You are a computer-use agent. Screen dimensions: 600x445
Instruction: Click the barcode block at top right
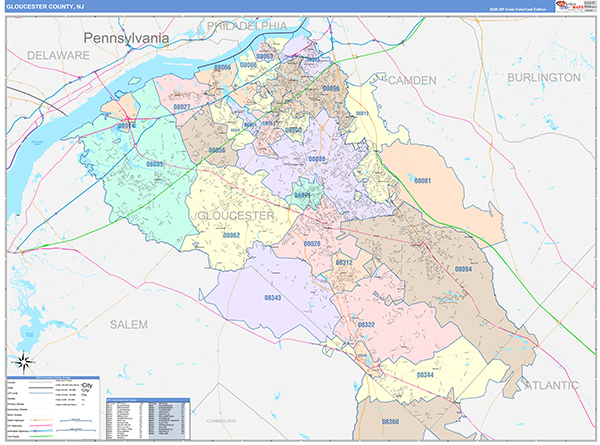588,8
